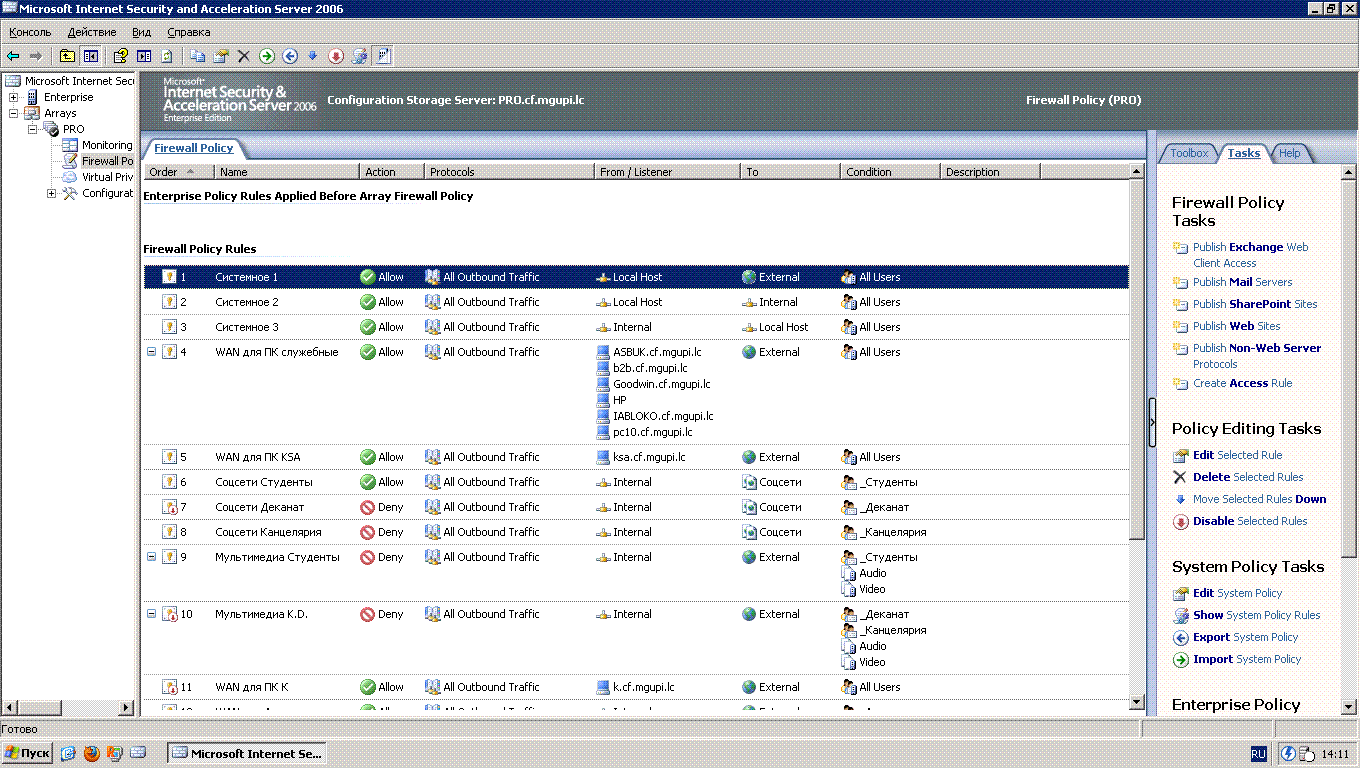The image size is (1360, 768).
Task: Sort rules by the Order column header
Action: click(x=164, y=172)
